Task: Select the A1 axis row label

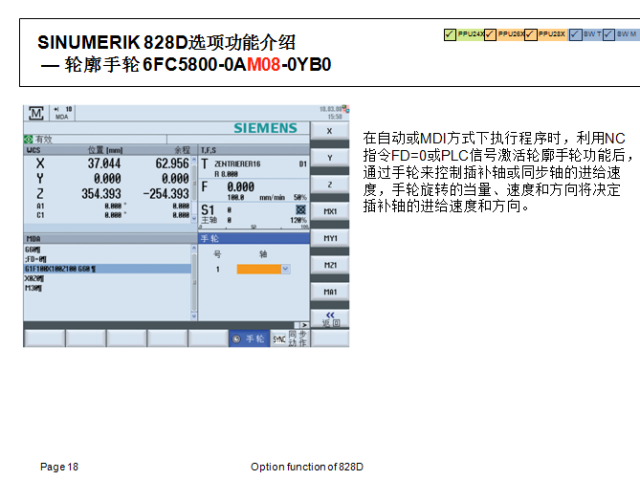Action: pyautogui.click(x=40, y=206)
